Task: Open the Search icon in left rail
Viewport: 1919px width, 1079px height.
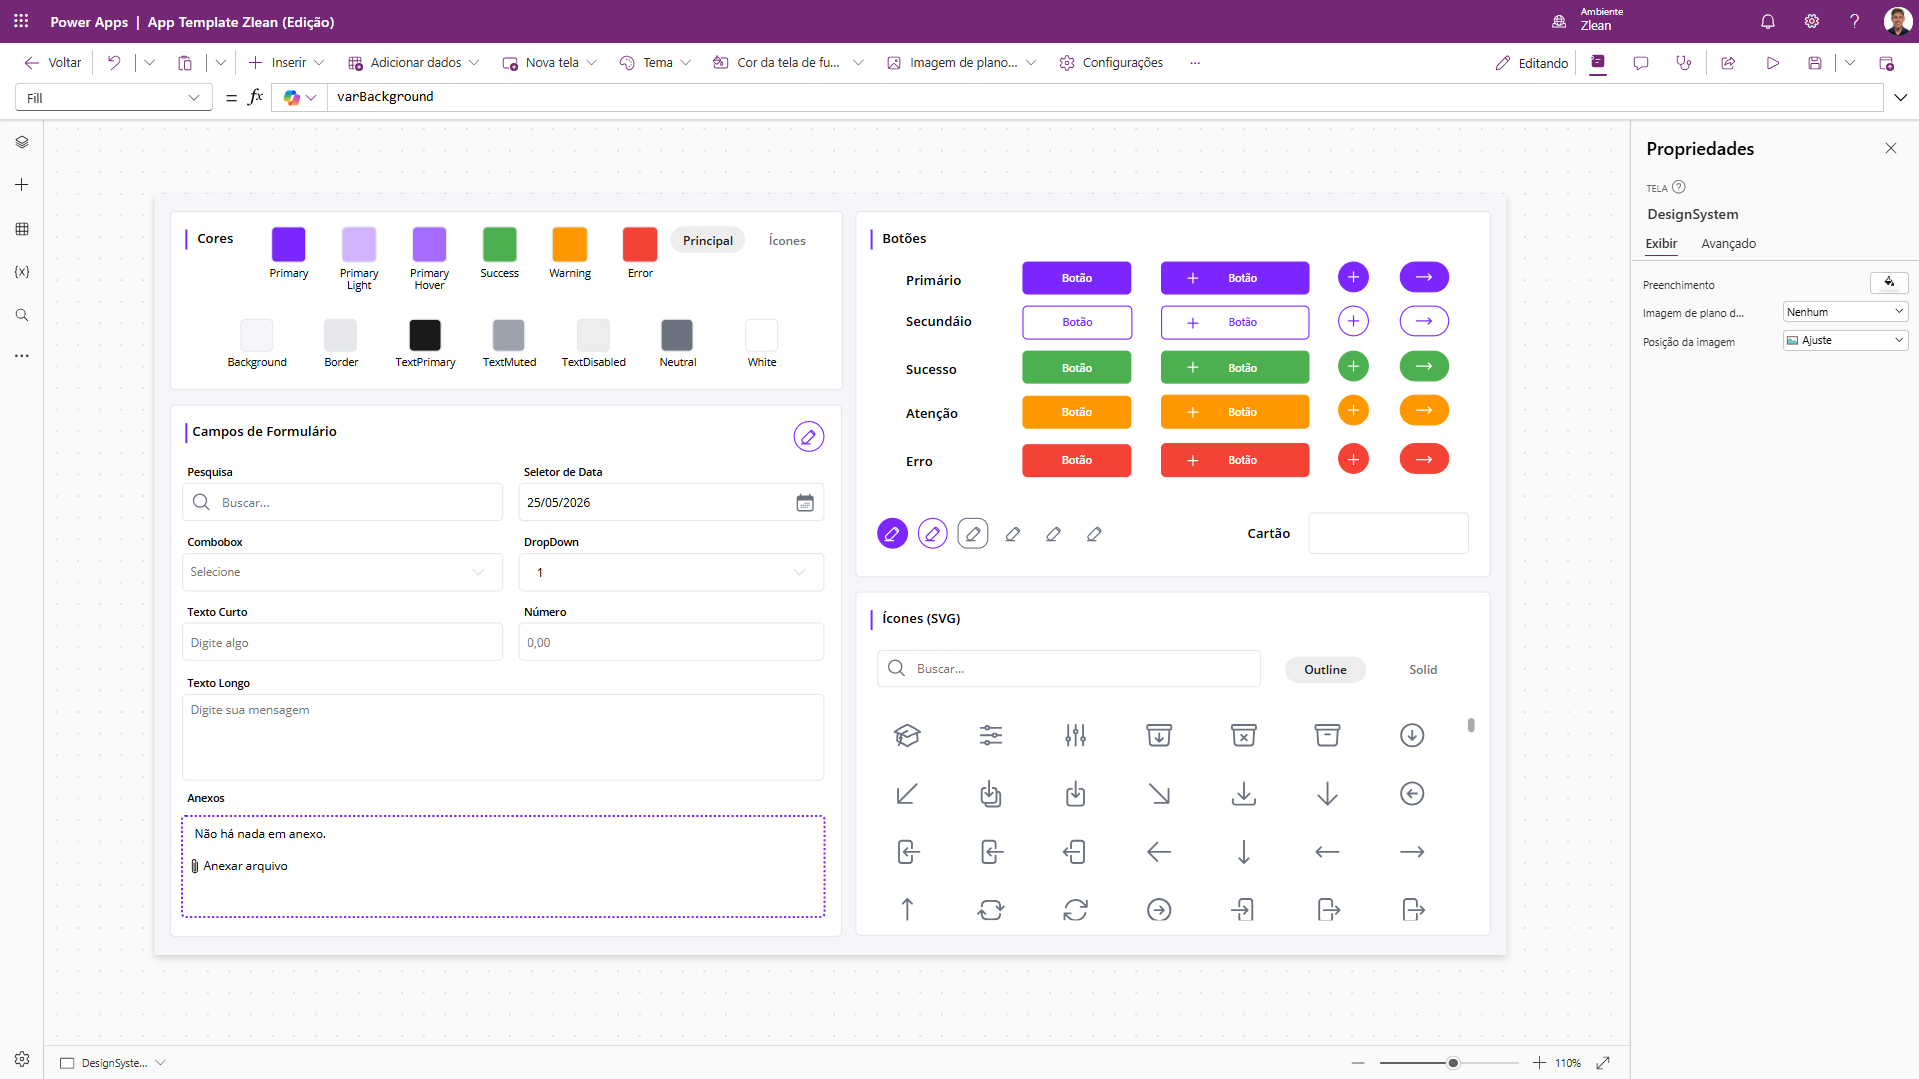Action: click(22, 315)
